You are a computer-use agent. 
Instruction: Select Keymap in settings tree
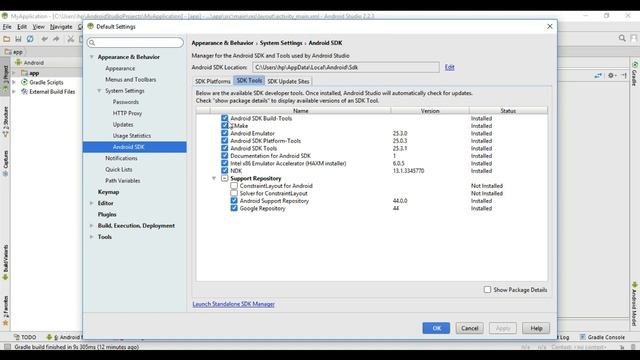(x=109, y=192)
